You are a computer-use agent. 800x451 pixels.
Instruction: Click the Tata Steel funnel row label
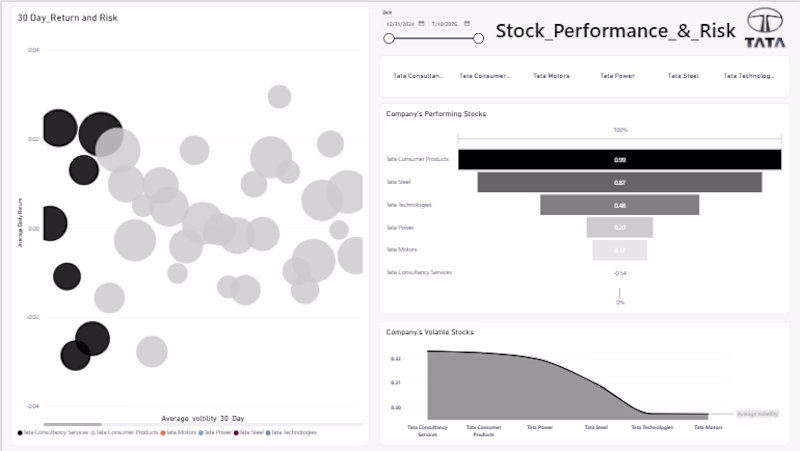398,182
